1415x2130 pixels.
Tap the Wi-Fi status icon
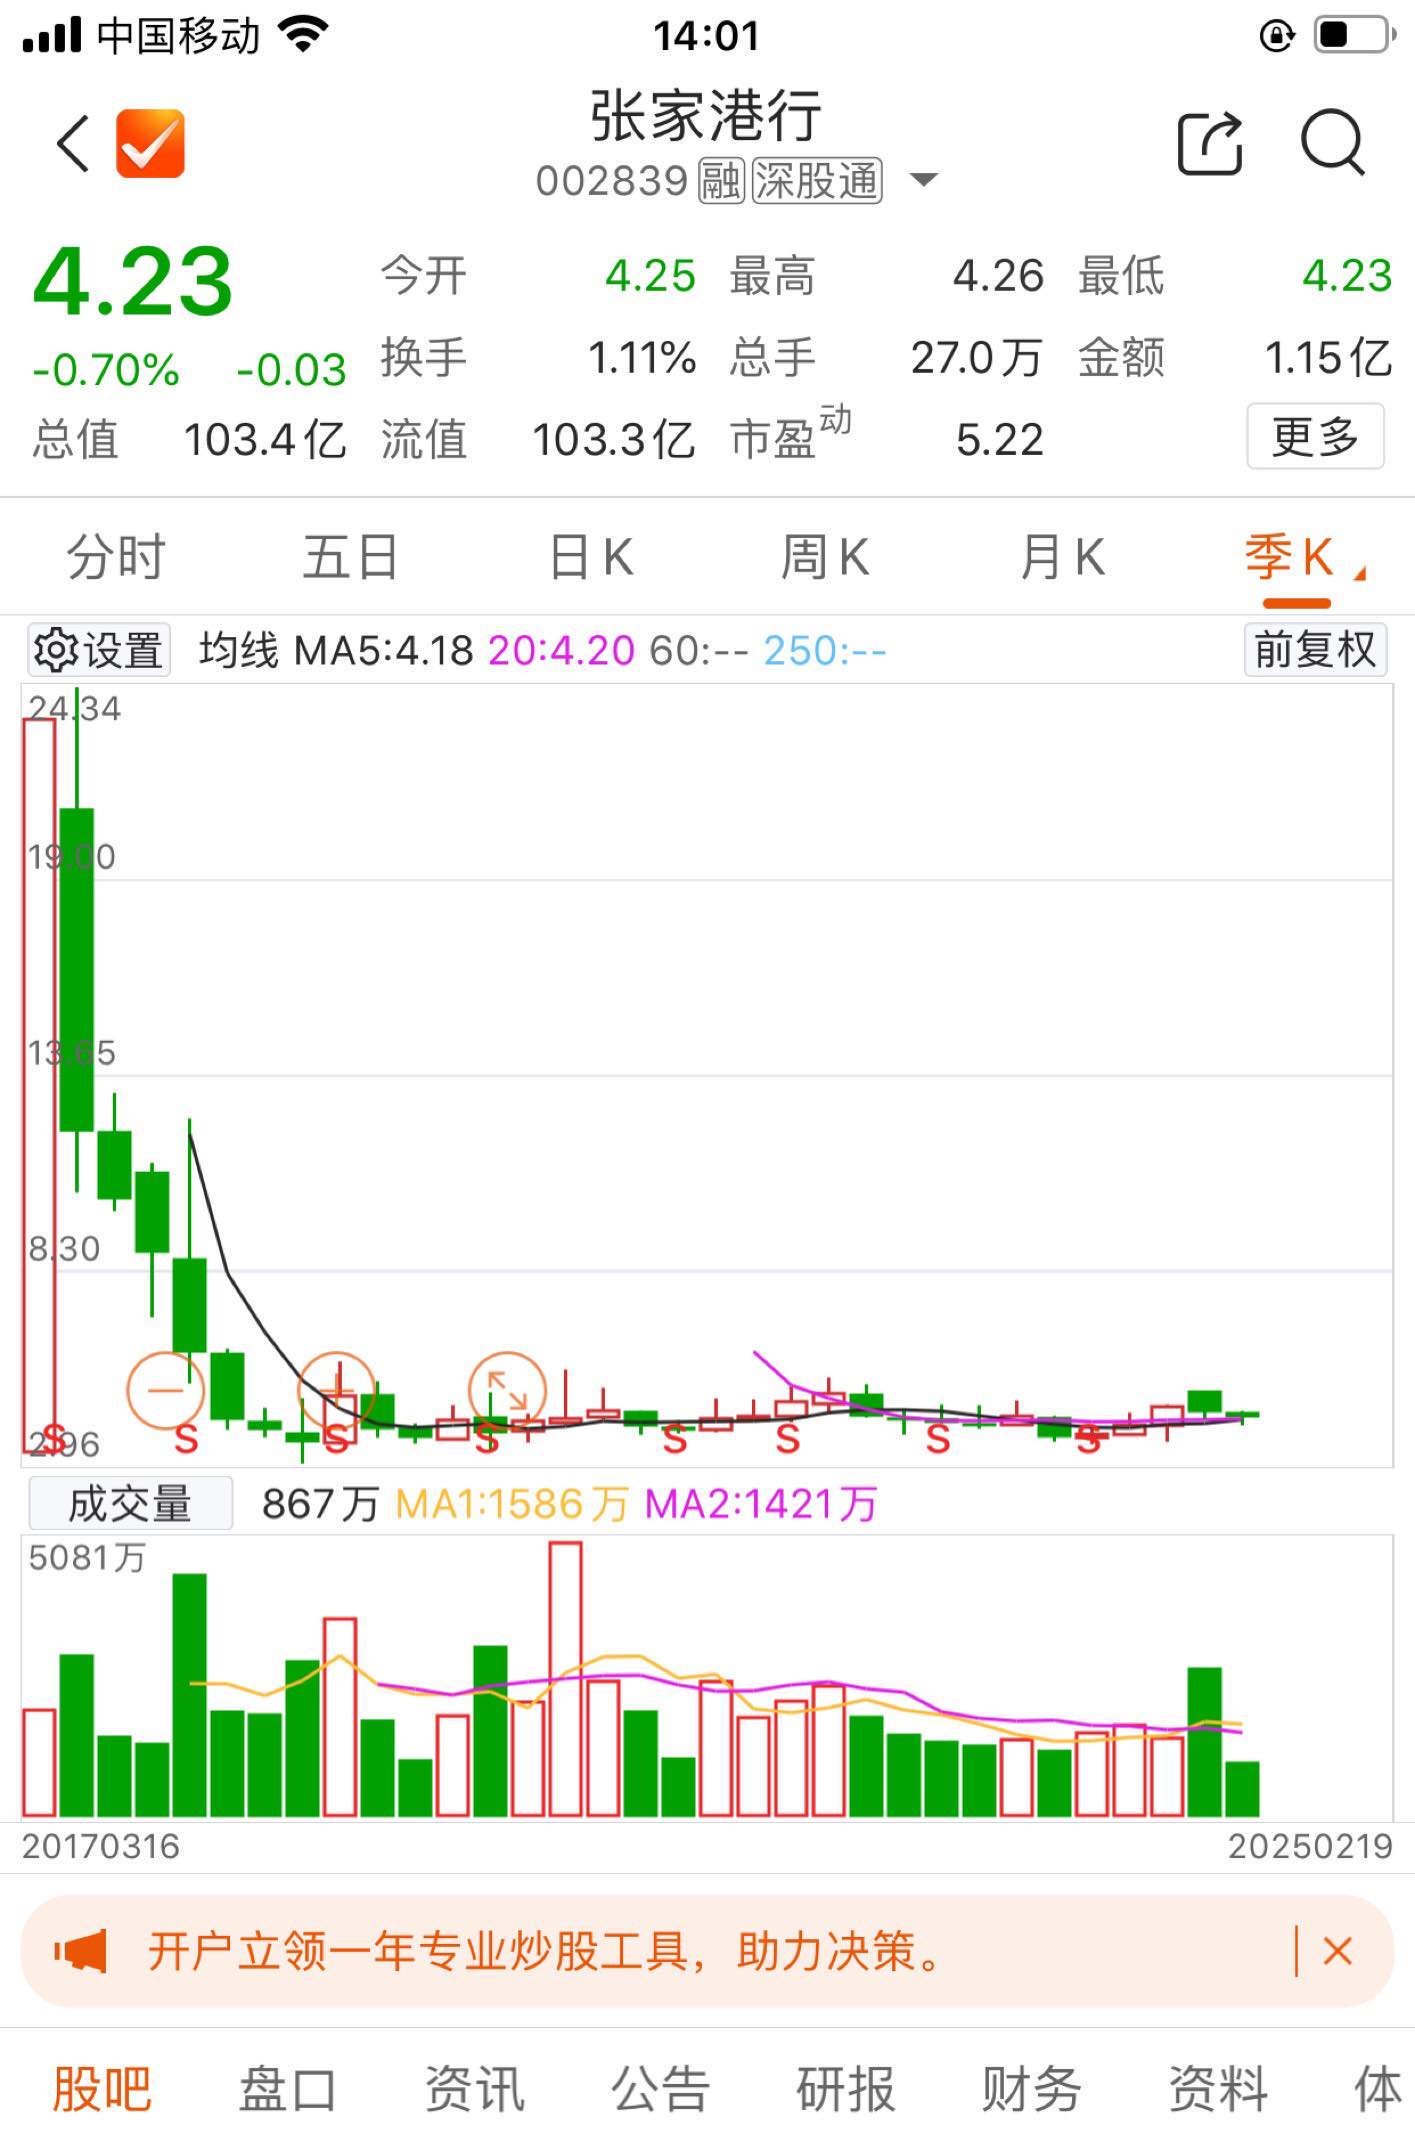(305, 35)
